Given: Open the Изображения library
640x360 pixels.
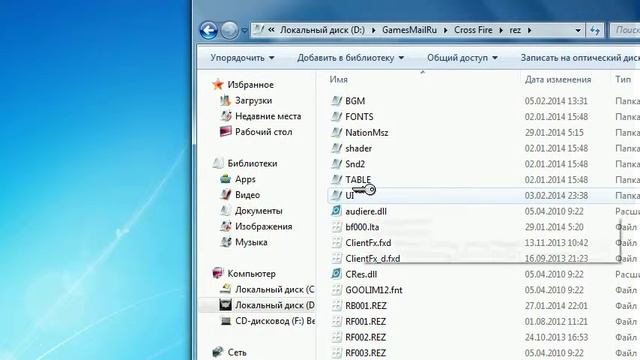Looking at the screenshot, I should coord(263,227).
